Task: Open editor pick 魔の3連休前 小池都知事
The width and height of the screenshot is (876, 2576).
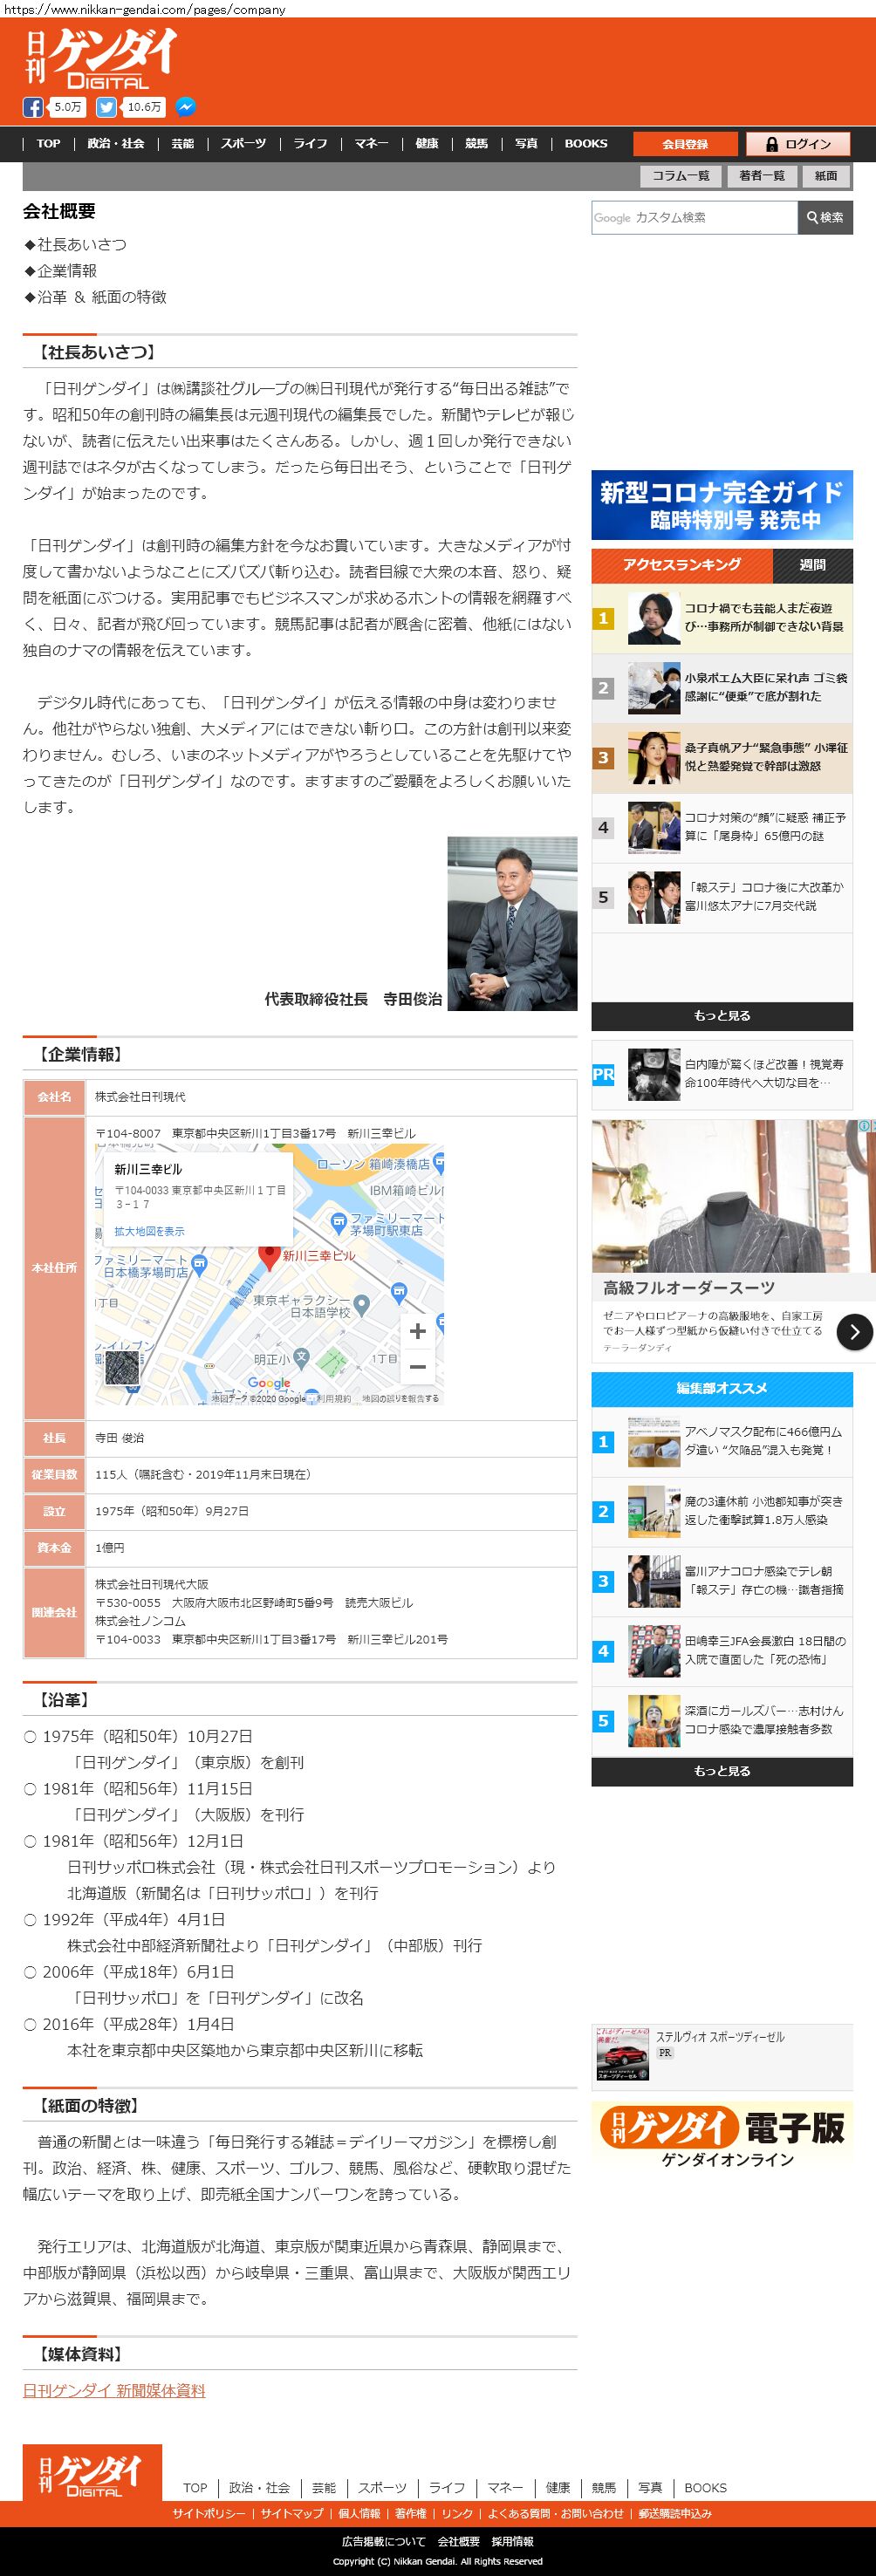Action: tap(722, 1512)
